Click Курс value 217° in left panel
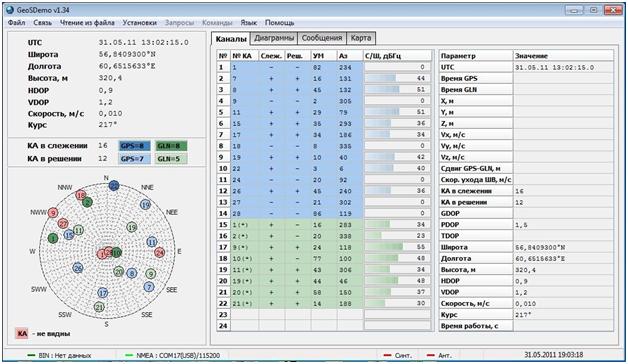Viewport: 628px width, 364px height. pos(108,125)
